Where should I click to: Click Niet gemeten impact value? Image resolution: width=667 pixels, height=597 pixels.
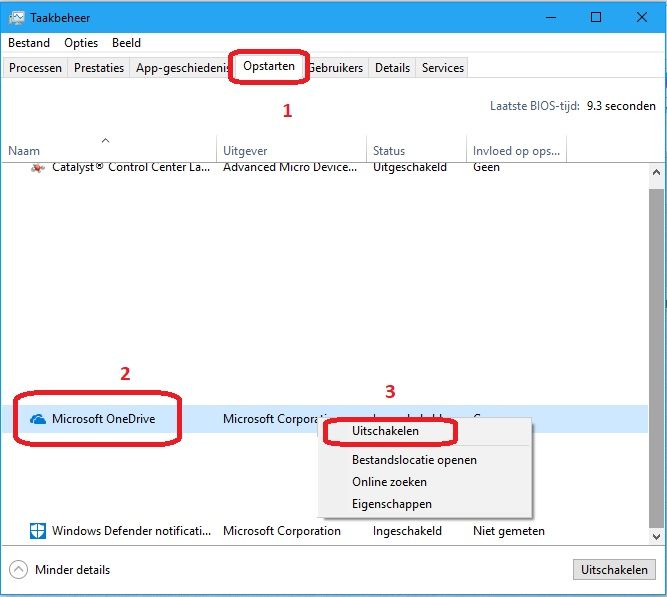[509, 531]
